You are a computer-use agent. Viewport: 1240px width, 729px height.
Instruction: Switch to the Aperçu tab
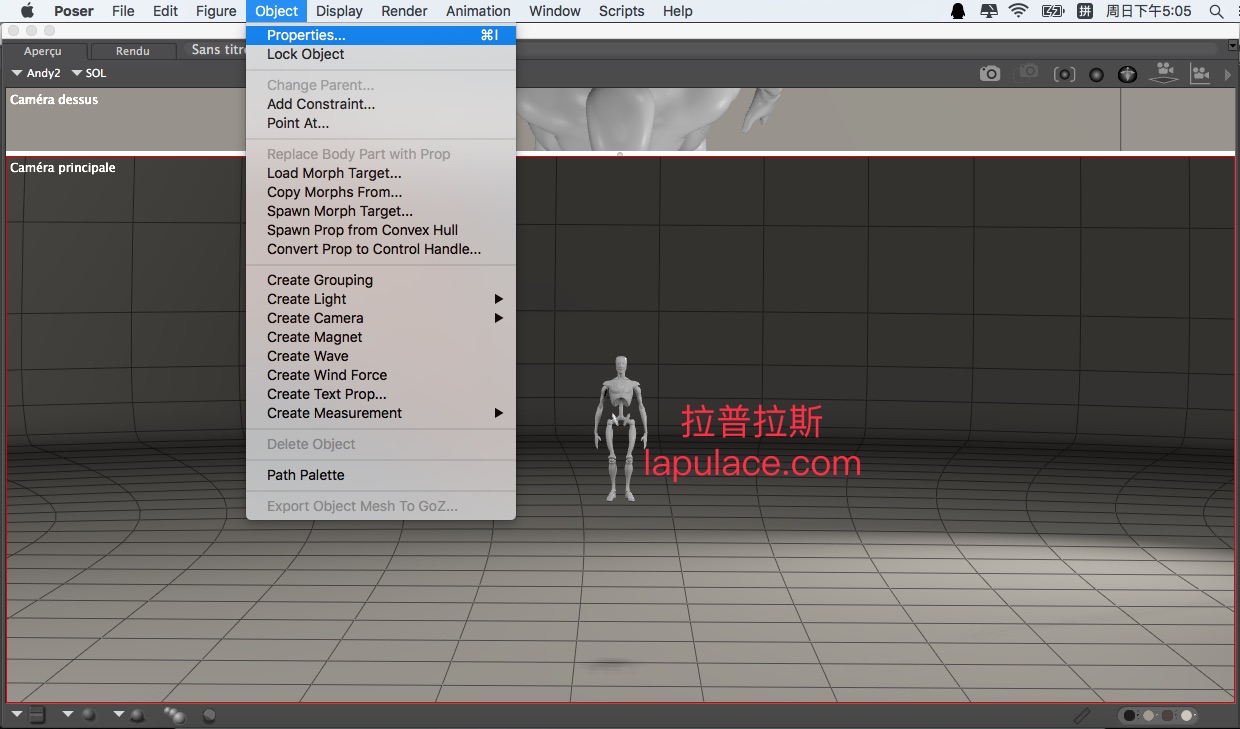click(43, 51)
